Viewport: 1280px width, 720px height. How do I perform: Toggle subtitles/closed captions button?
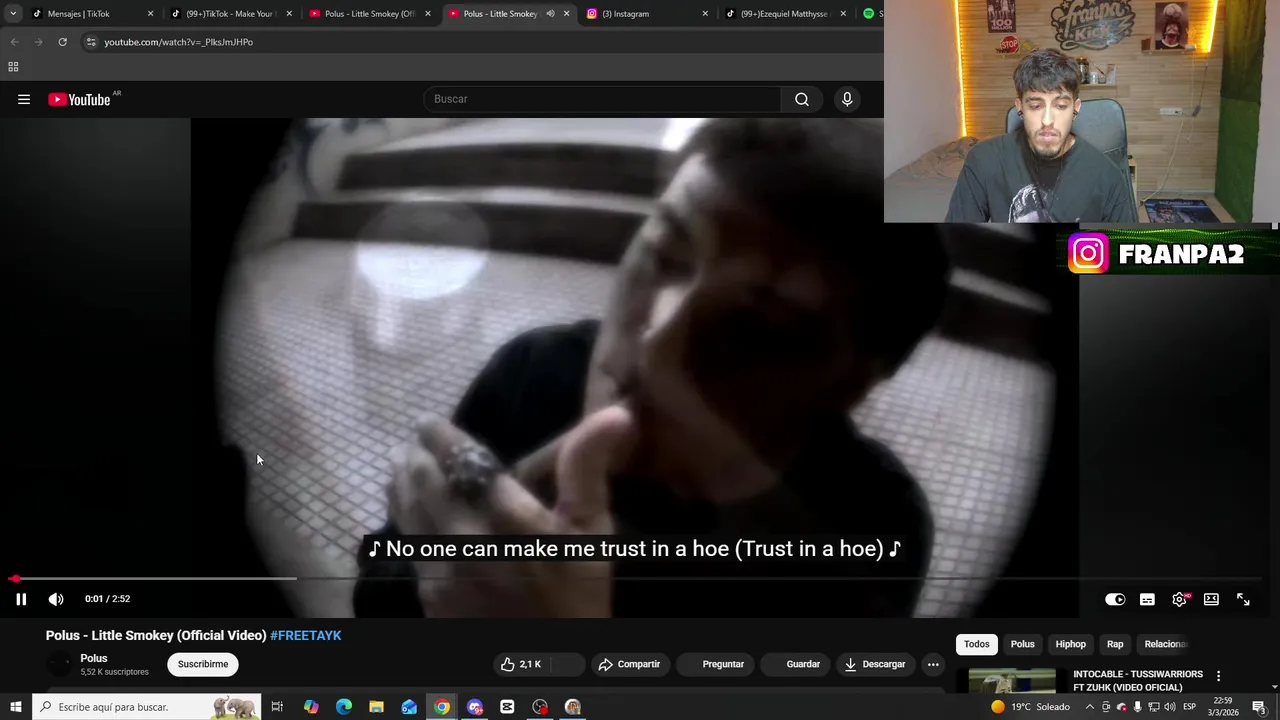click(x=1147, y=599)
